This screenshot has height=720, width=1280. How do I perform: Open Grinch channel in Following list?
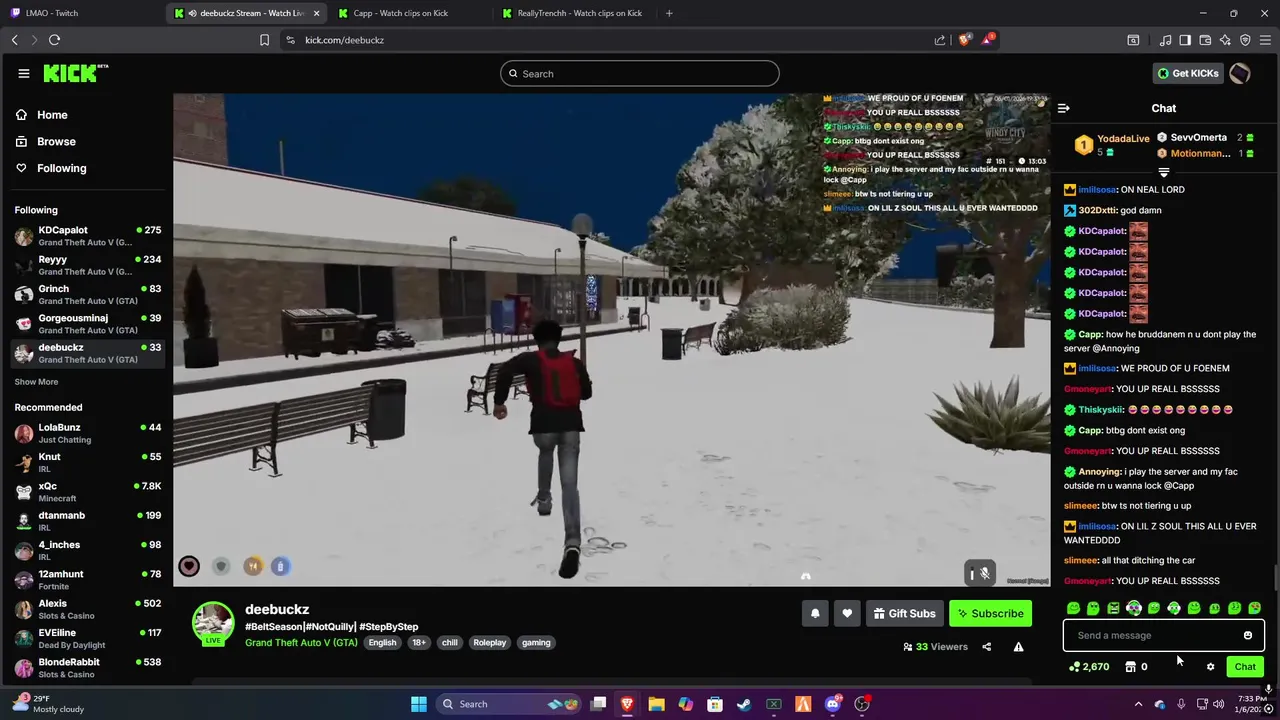pos(88,294)
